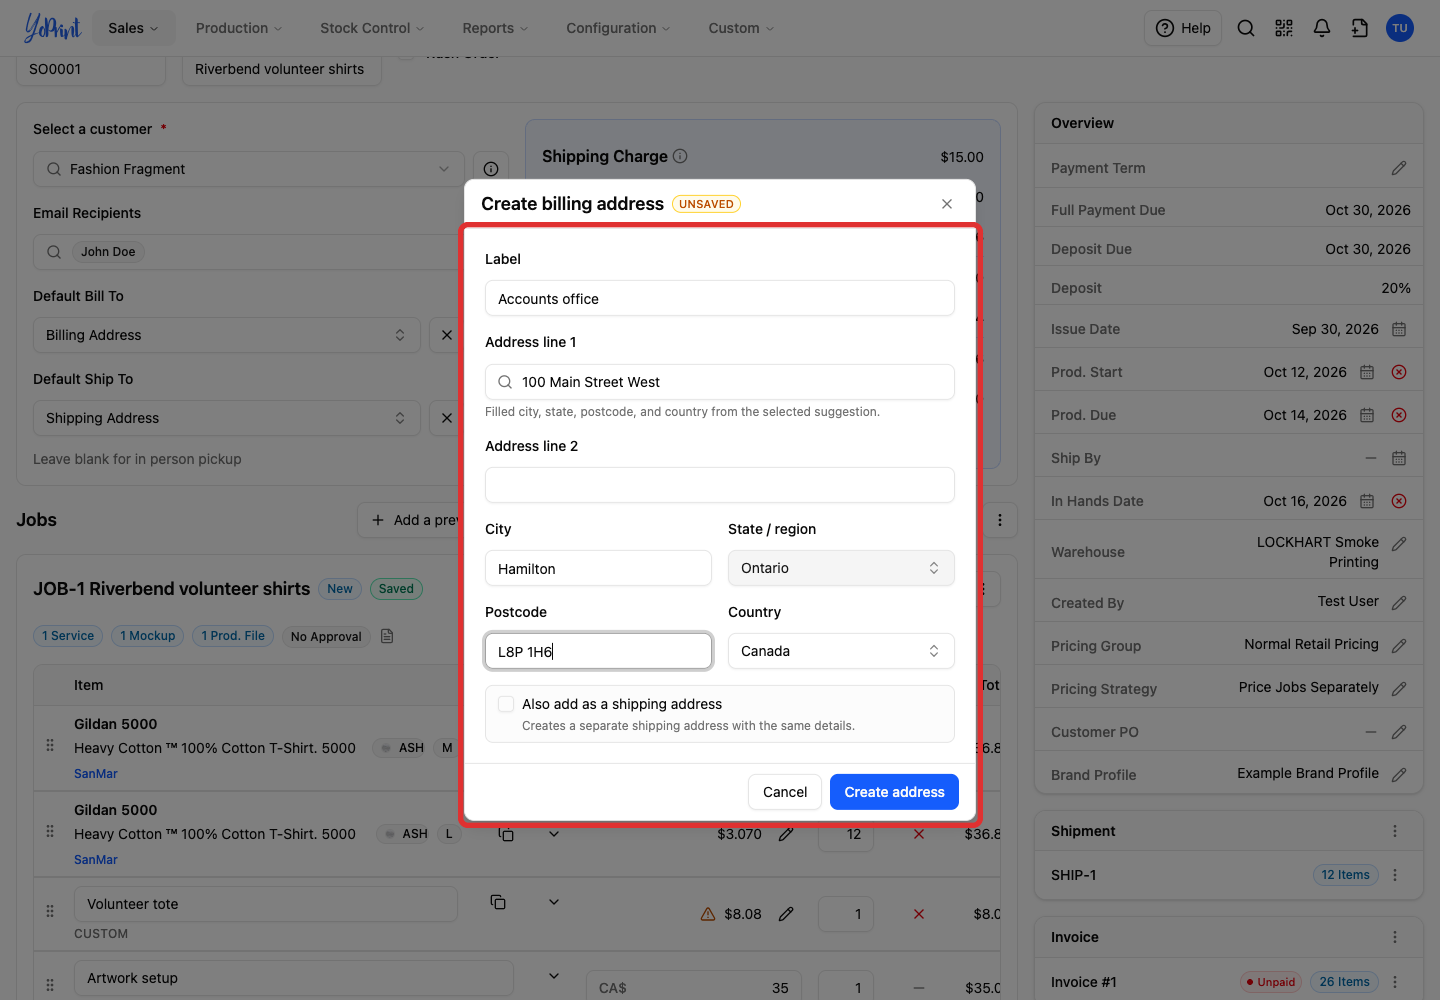This screenshot has height=1000, width=1440.
Task: Click the 1 Mockup tag
Action: [147, 636]
